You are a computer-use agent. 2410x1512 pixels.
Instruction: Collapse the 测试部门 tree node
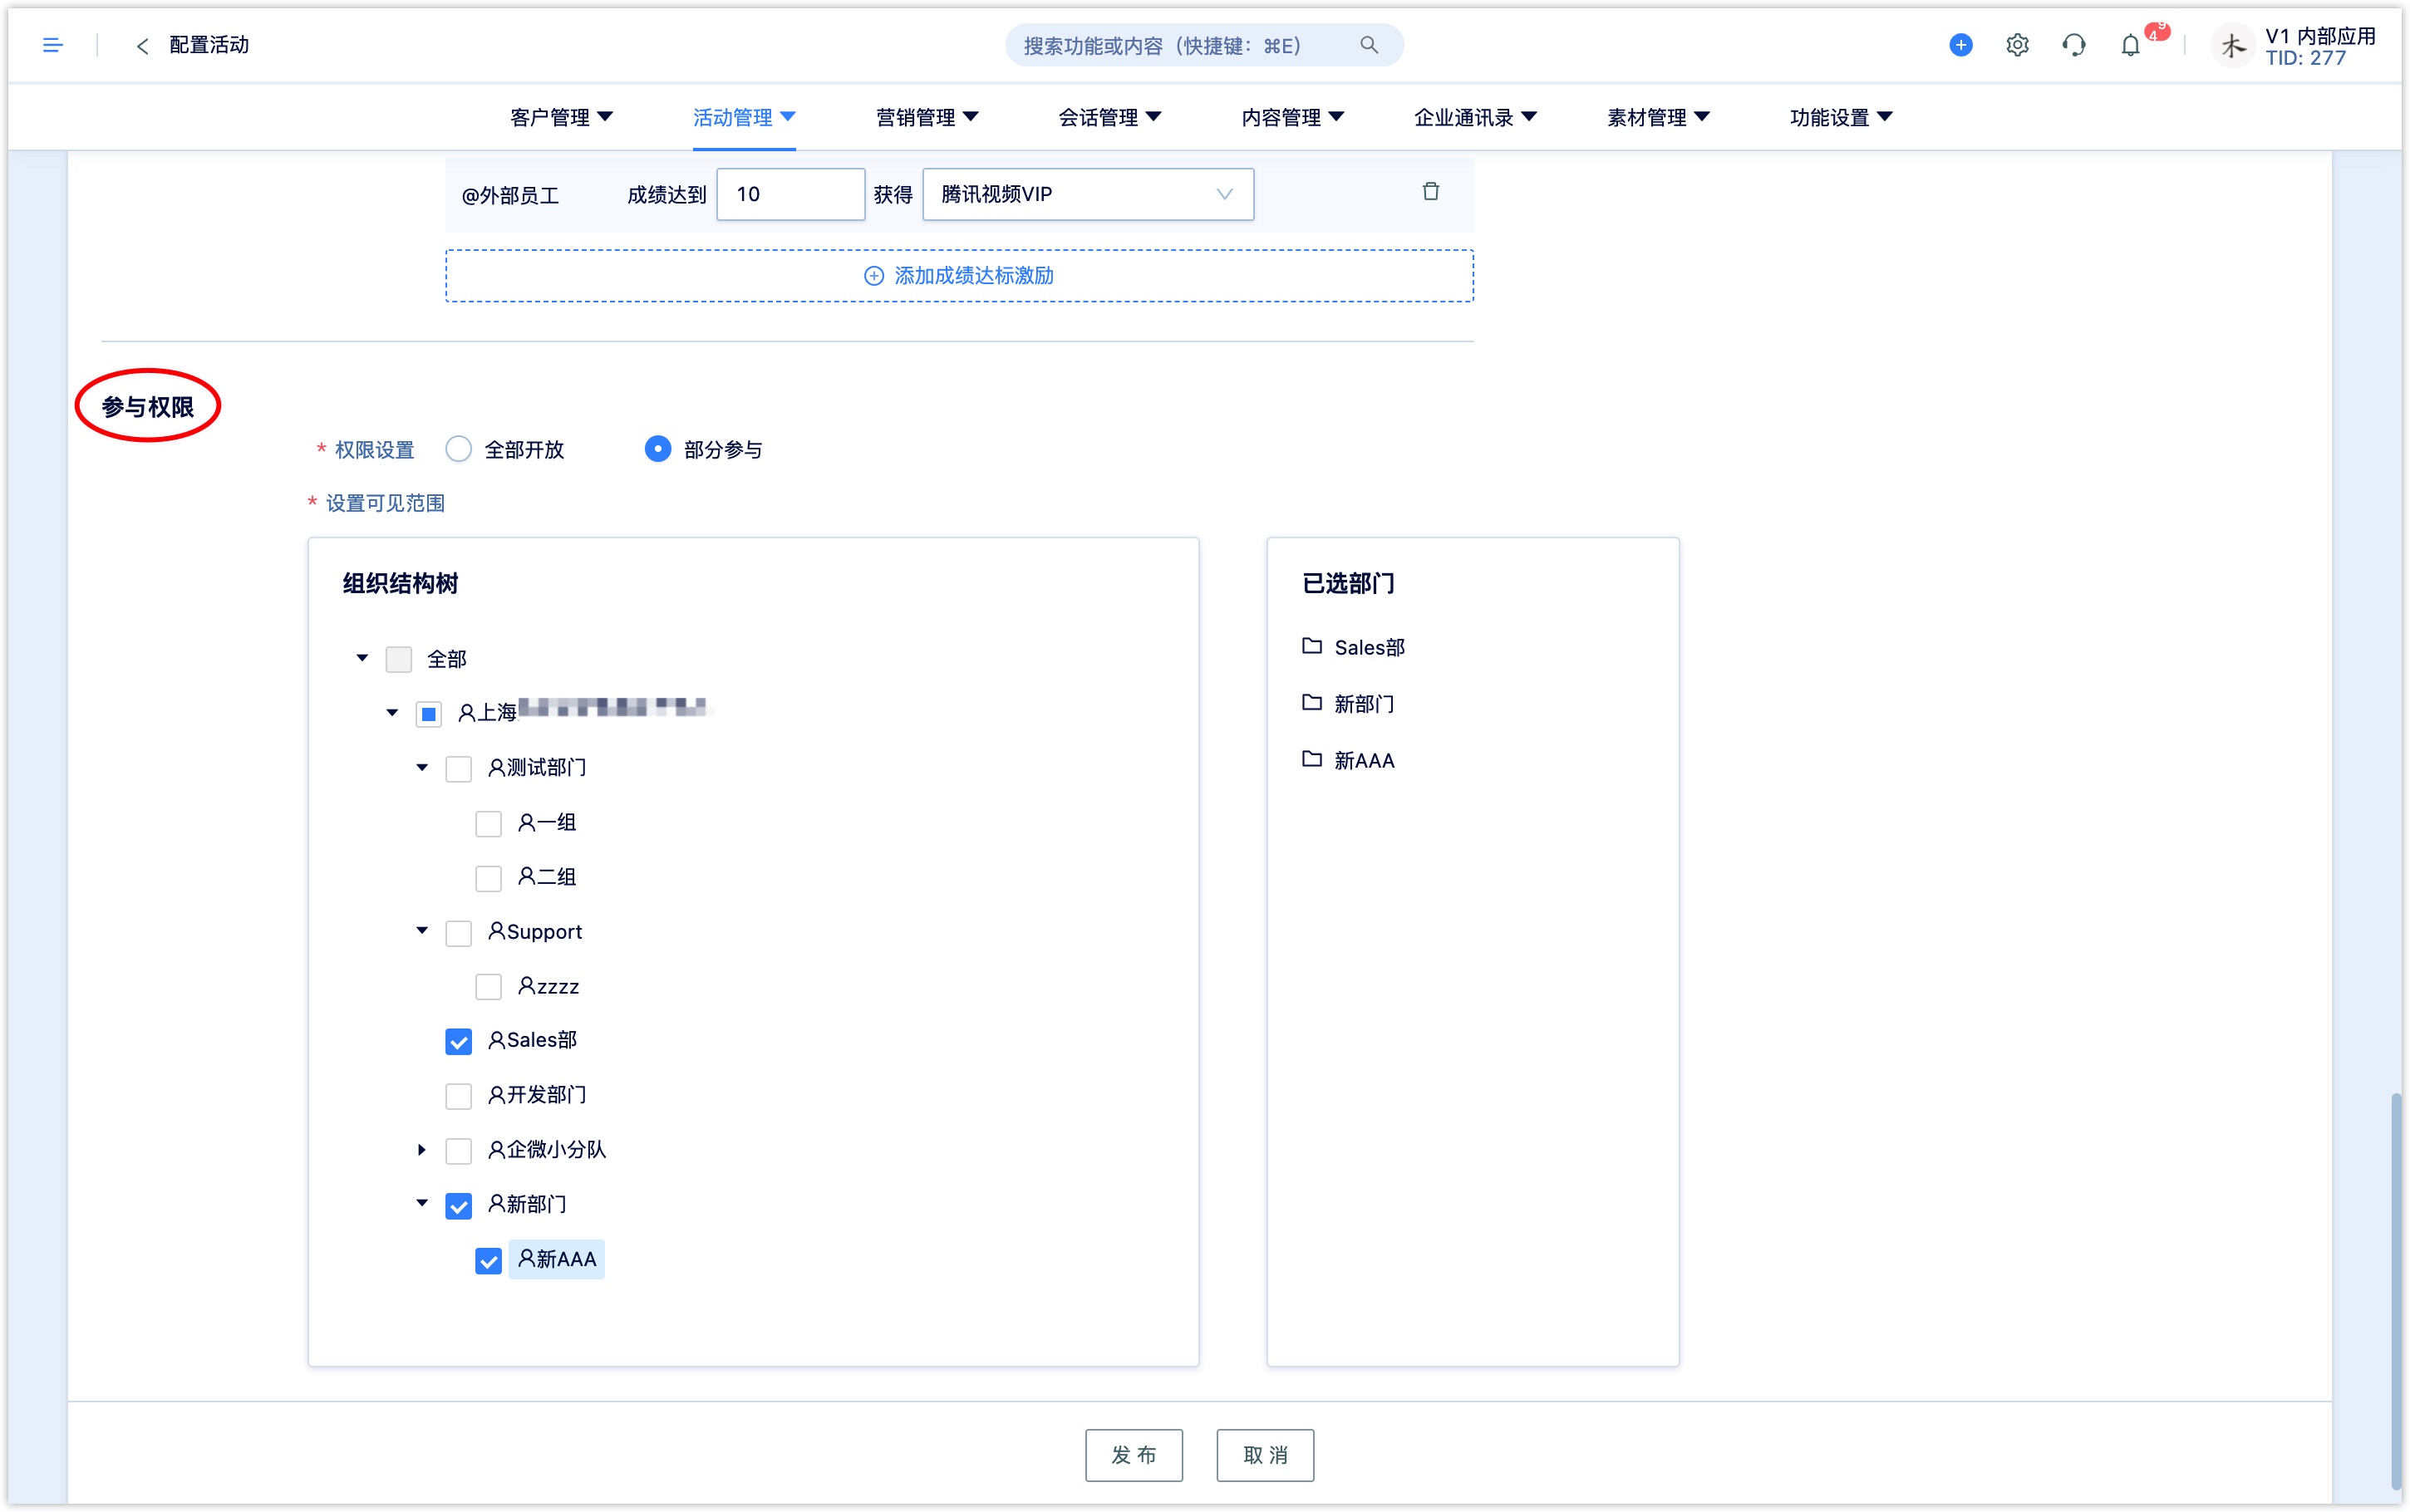[x=422, y=768]
